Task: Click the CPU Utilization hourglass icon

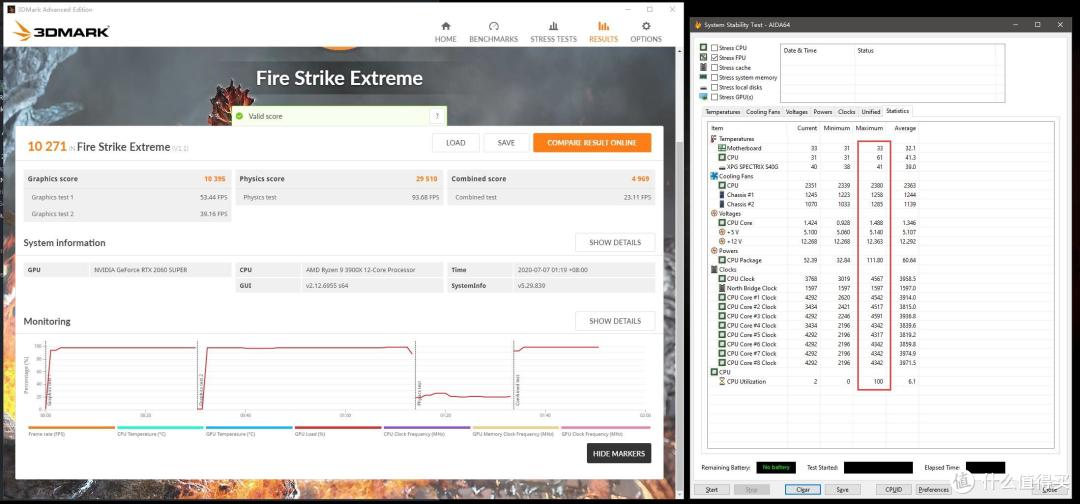Action: click(722, 381)
